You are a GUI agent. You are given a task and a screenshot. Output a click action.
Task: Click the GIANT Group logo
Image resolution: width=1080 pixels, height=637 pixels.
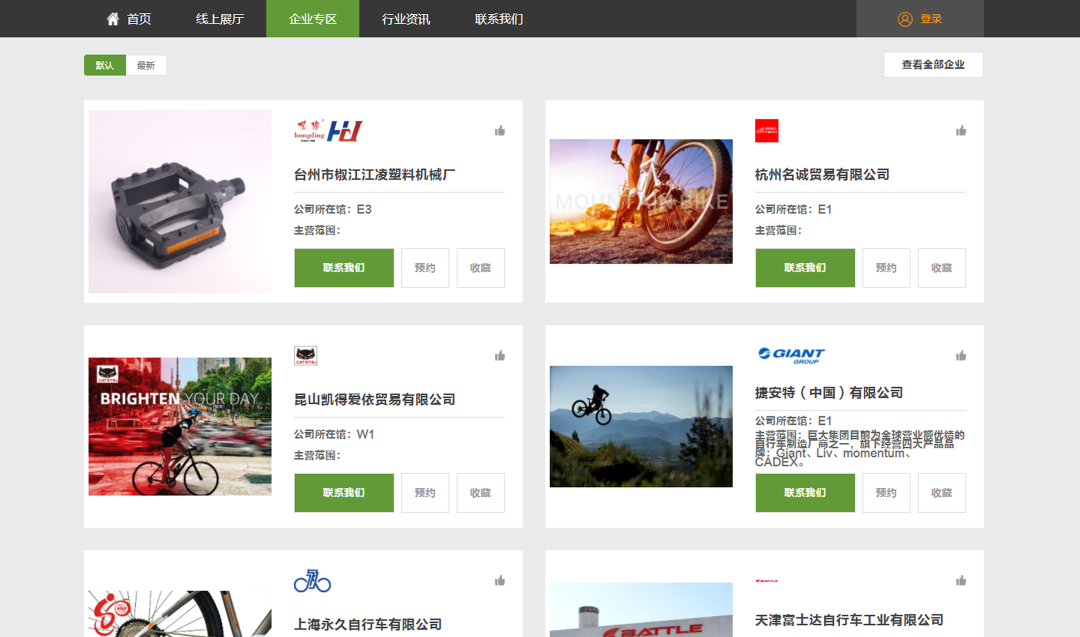coord(791,355)
